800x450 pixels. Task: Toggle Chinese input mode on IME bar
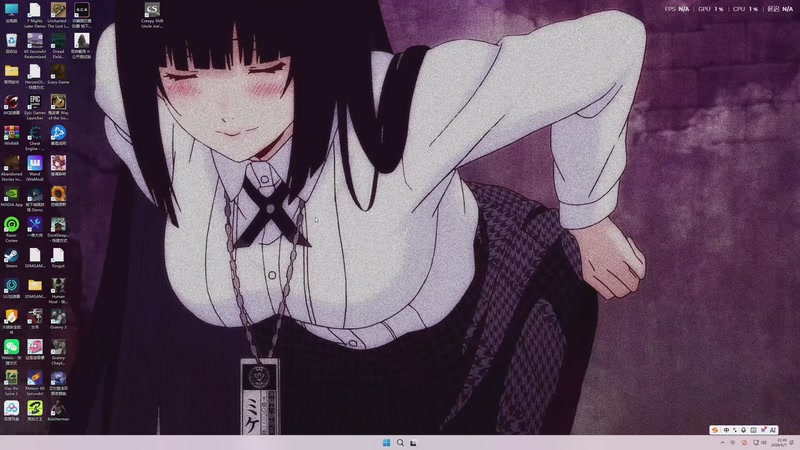point(726,430)
